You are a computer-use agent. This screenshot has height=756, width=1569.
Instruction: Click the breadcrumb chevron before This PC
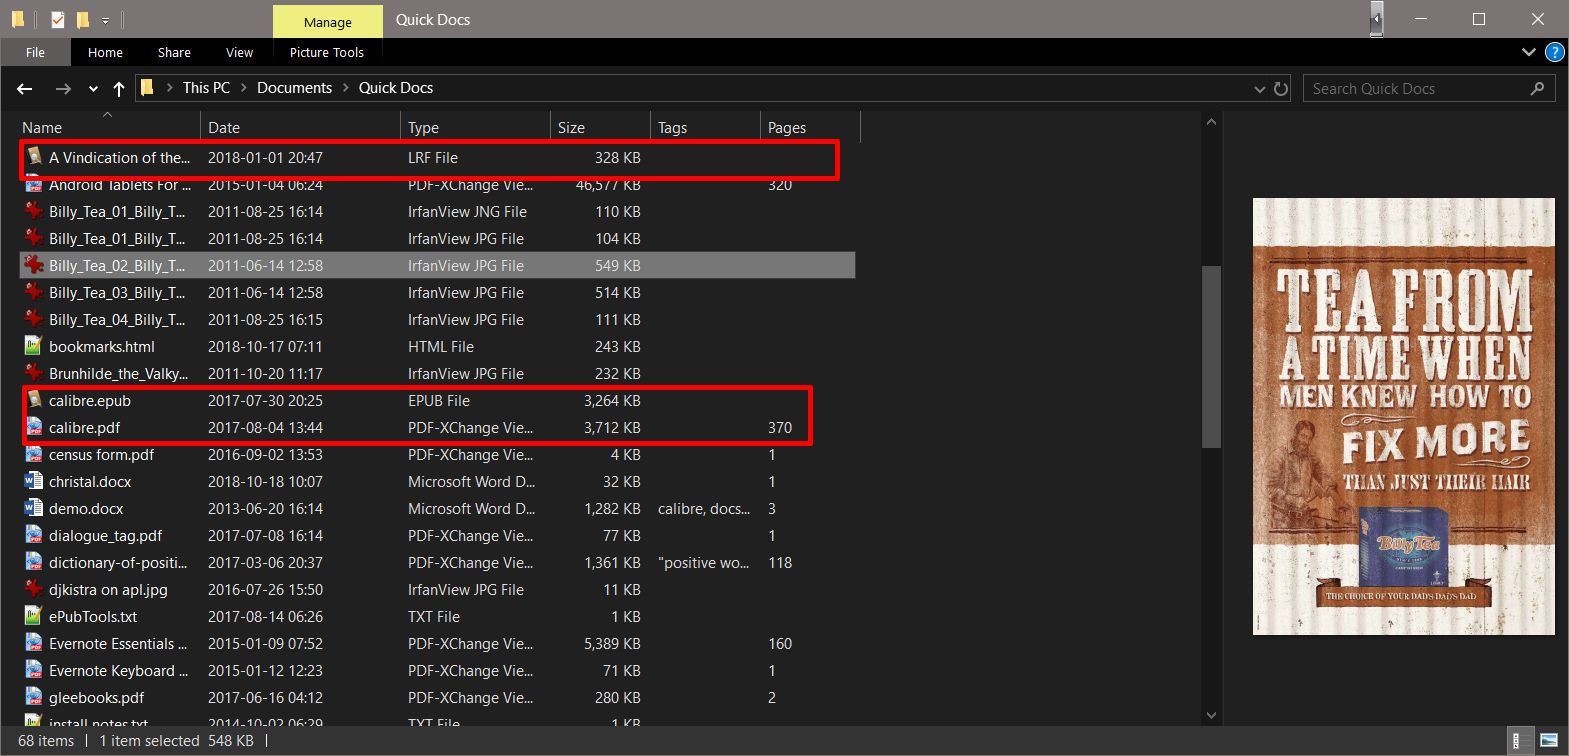169,88
